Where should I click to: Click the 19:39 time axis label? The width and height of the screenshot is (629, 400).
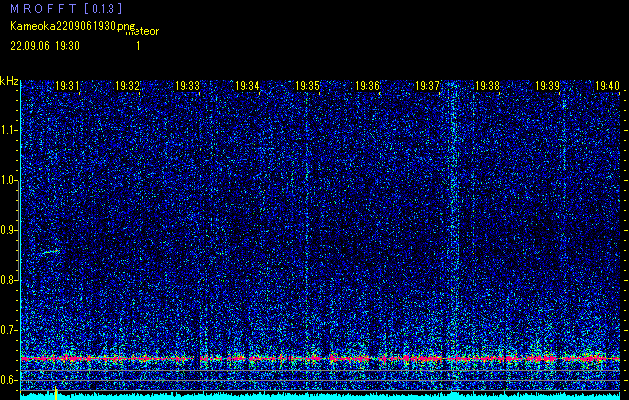[x=548, y=86]
